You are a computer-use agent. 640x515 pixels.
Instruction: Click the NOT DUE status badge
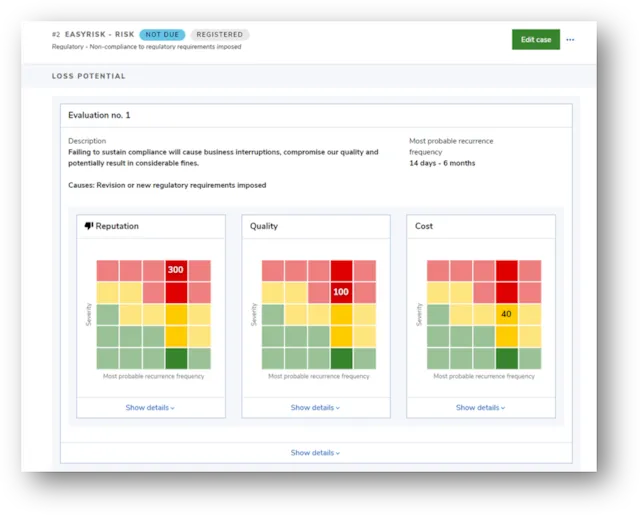tap(162, 35)
